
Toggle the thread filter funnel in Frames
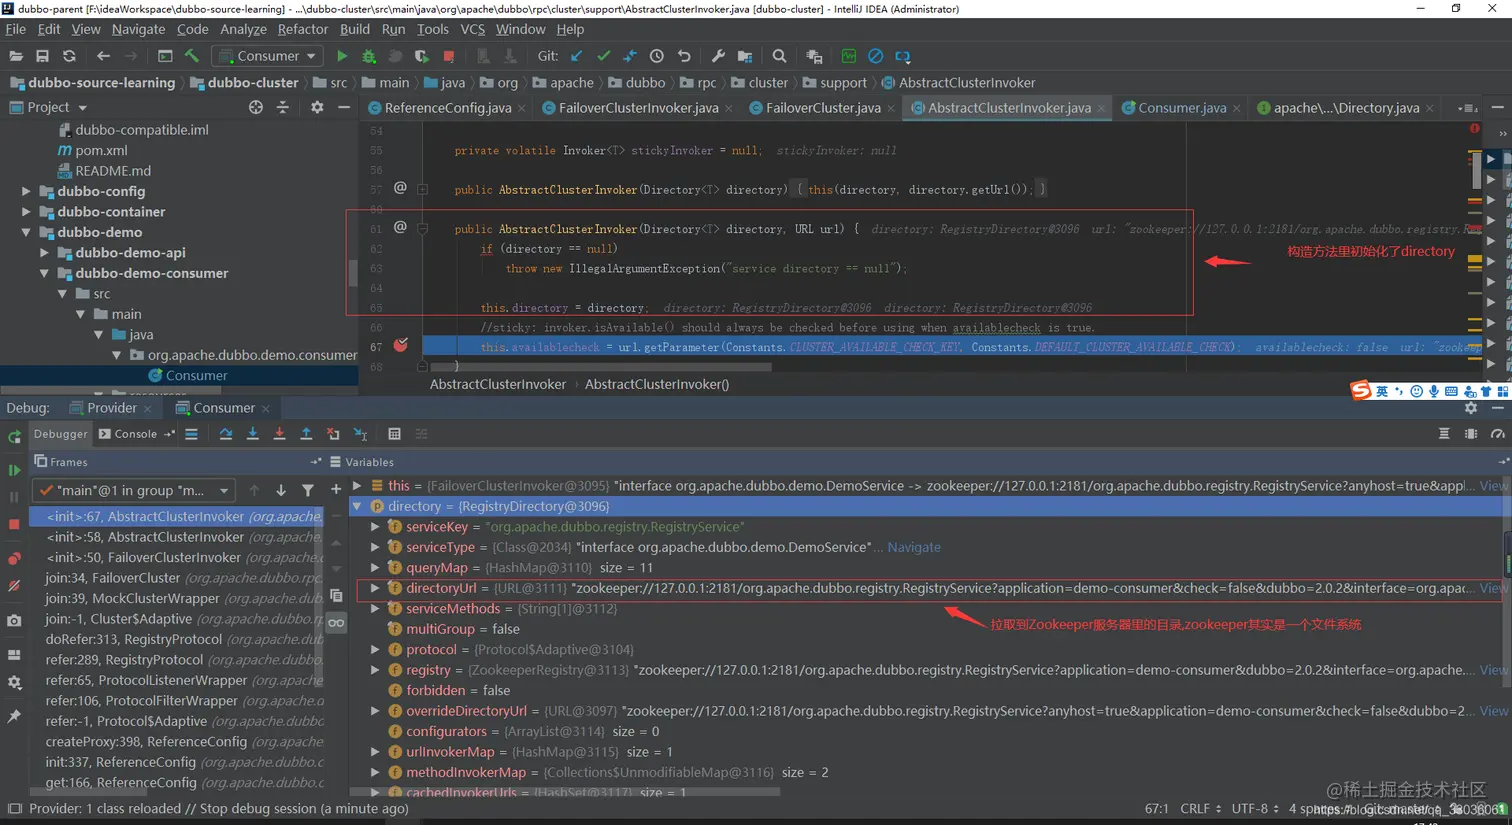click(x=308, y=490)
